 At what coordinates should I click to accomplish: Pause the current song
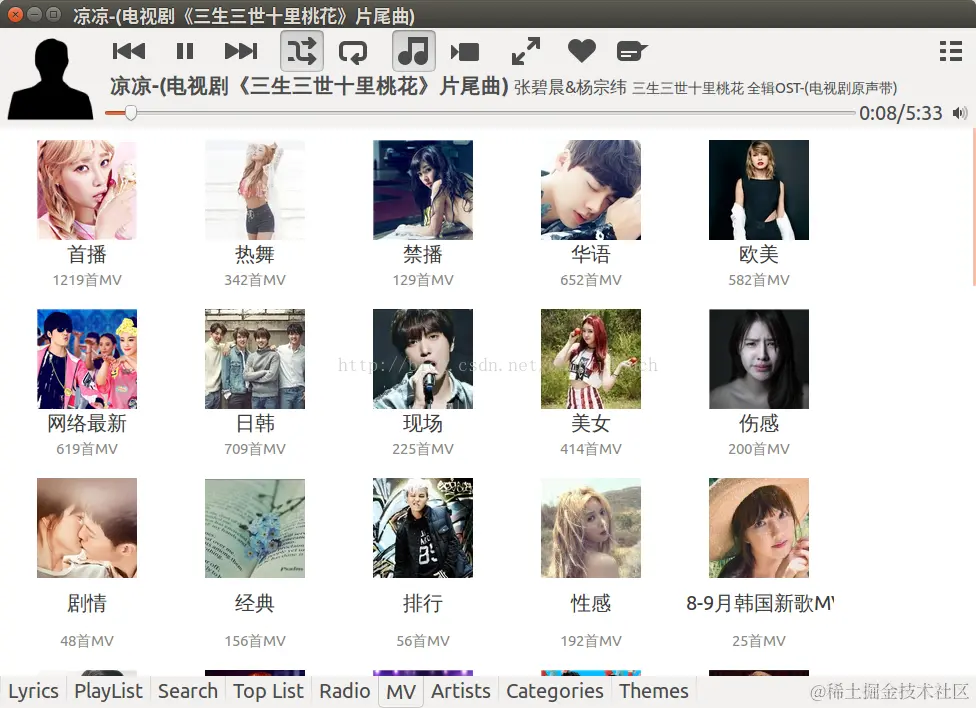[x=185, y=51]
